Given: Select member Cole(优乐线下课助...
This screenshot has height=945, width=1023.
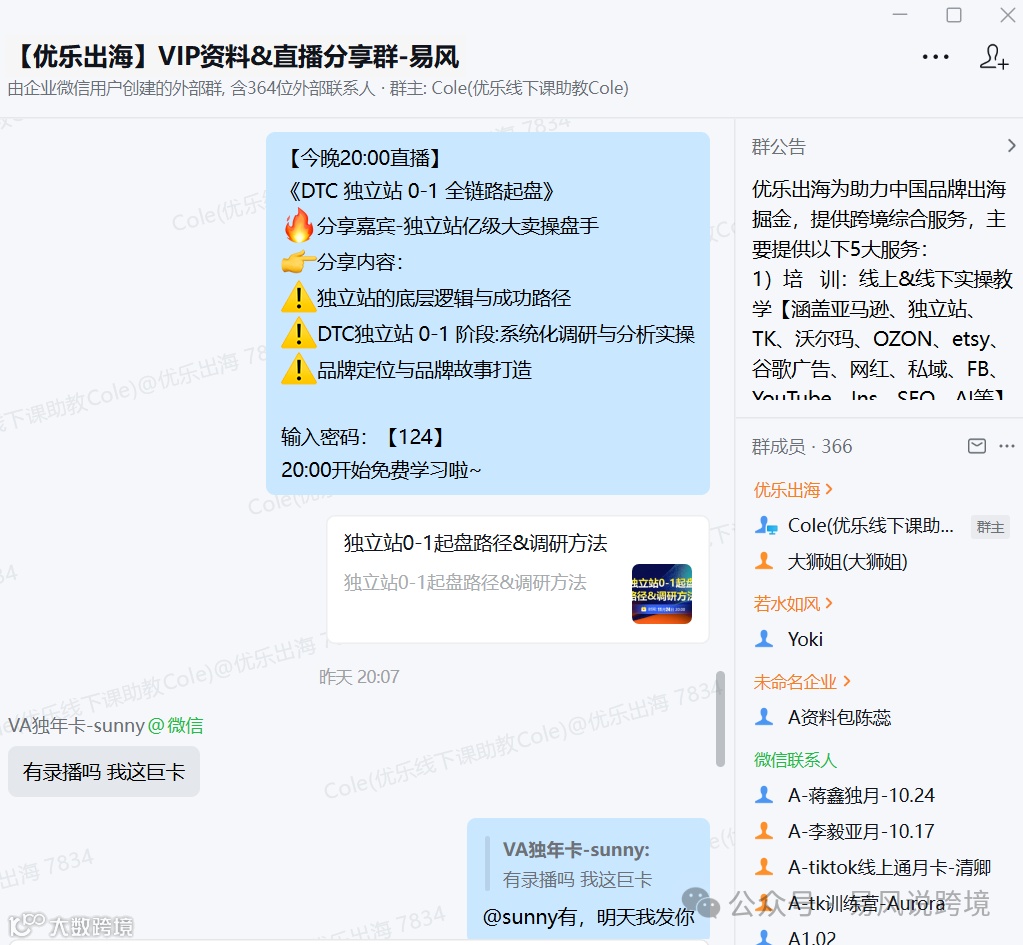Looking at the screenshot, I should click(870, 525).
